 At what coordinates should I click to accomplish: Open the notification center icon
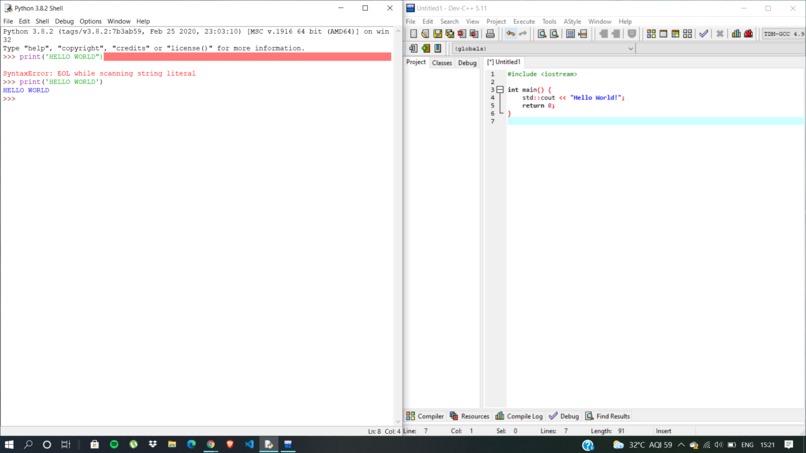(789, 445)
